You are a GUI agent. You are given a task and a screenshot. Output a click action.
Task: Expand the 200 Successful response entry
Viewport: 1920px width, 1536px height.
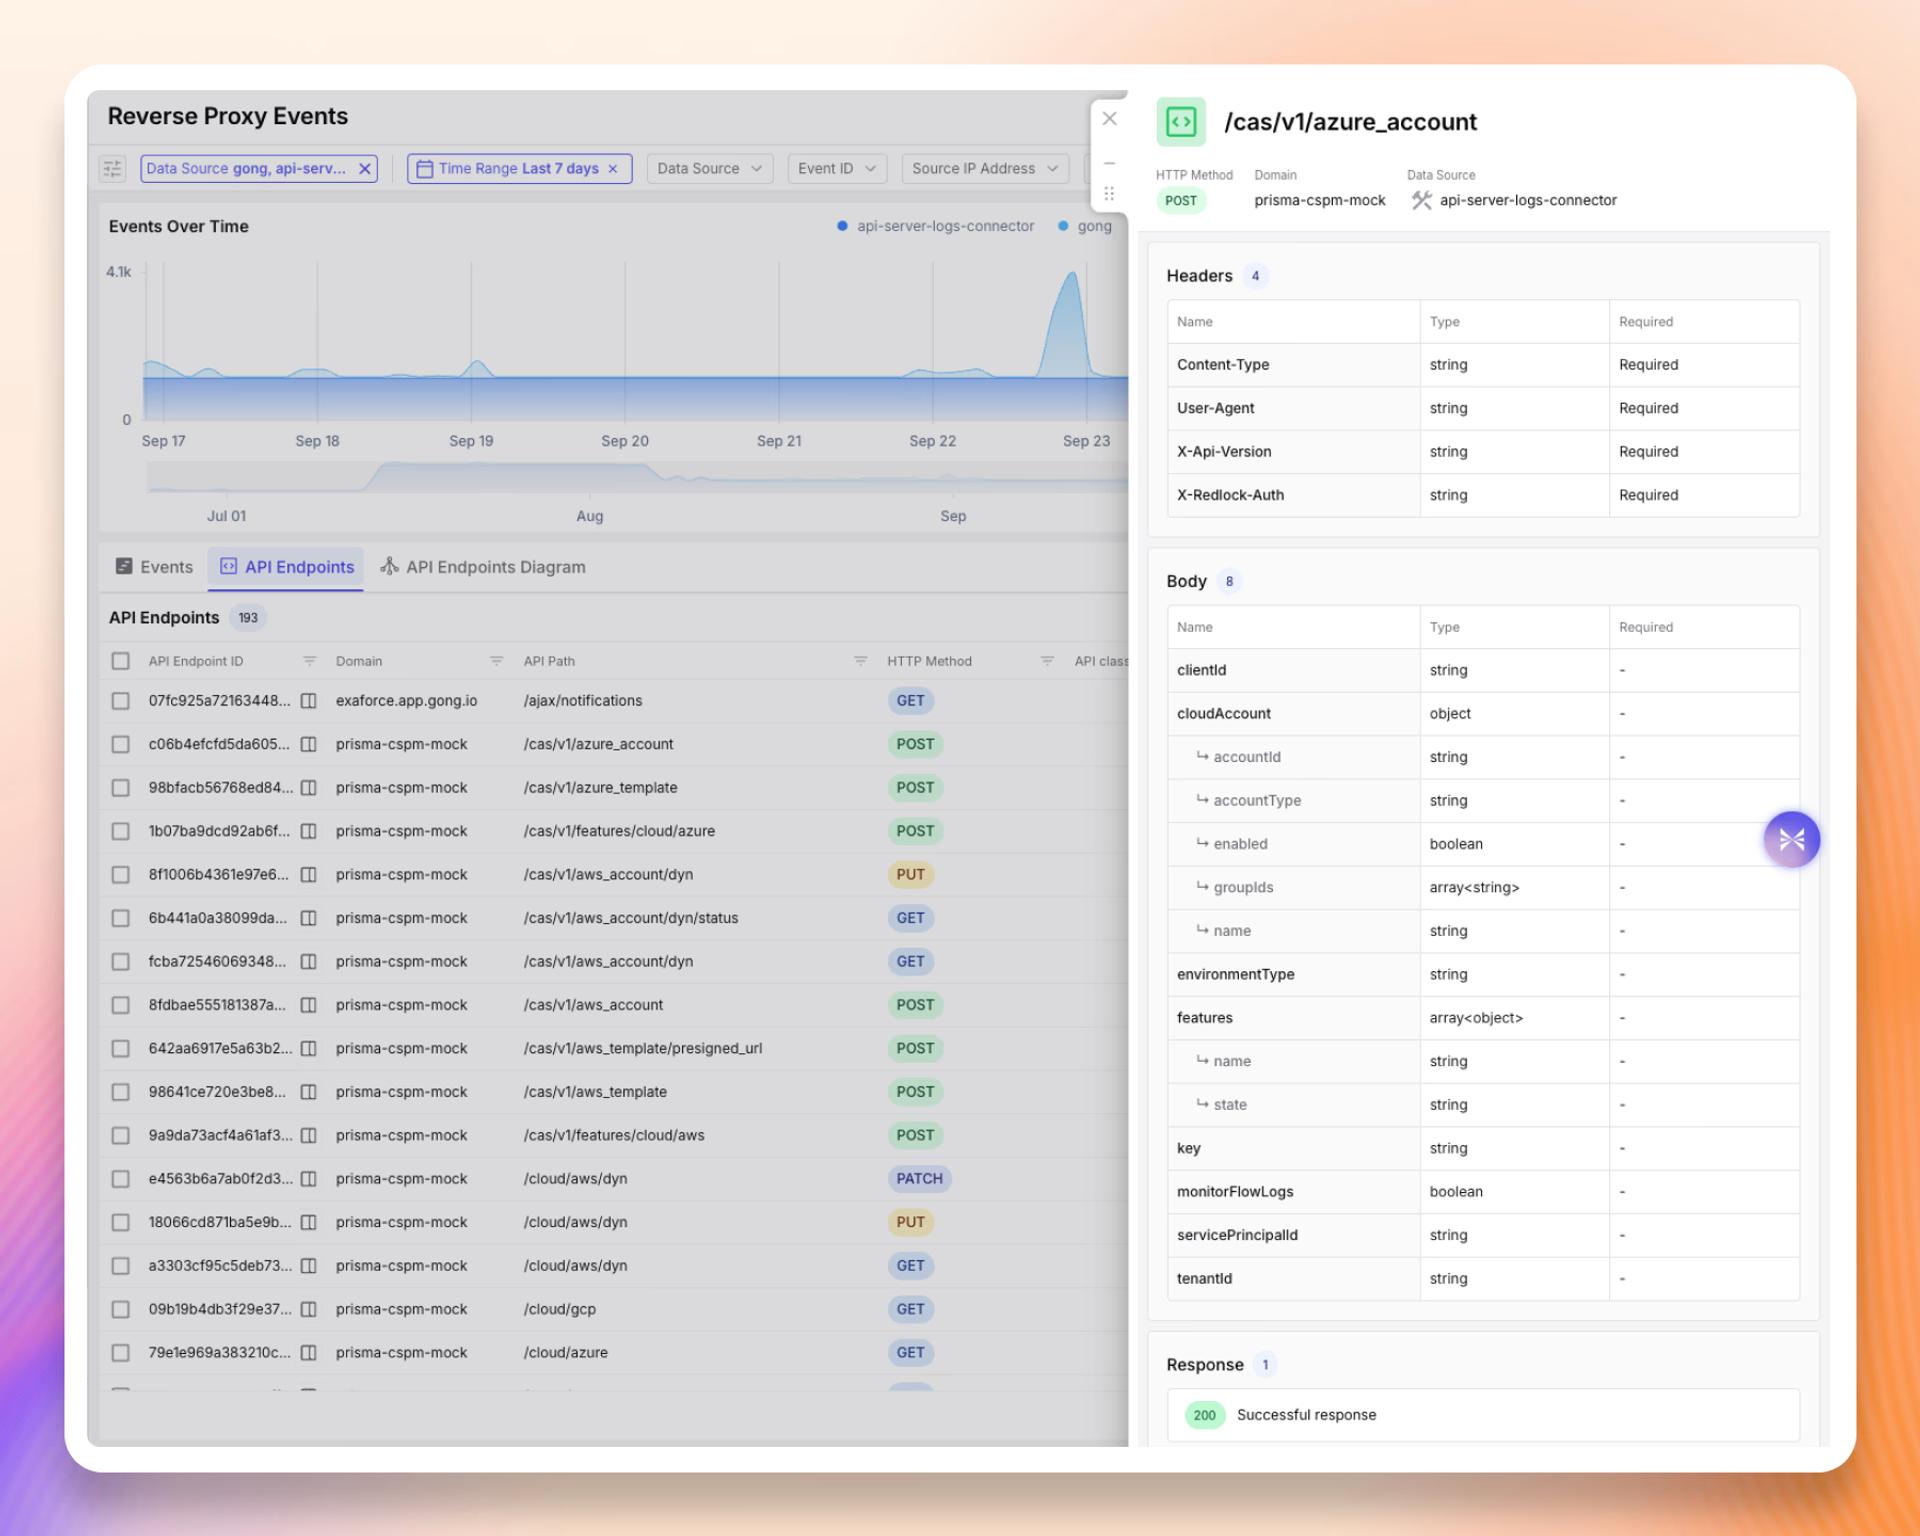point(1483,1415)
